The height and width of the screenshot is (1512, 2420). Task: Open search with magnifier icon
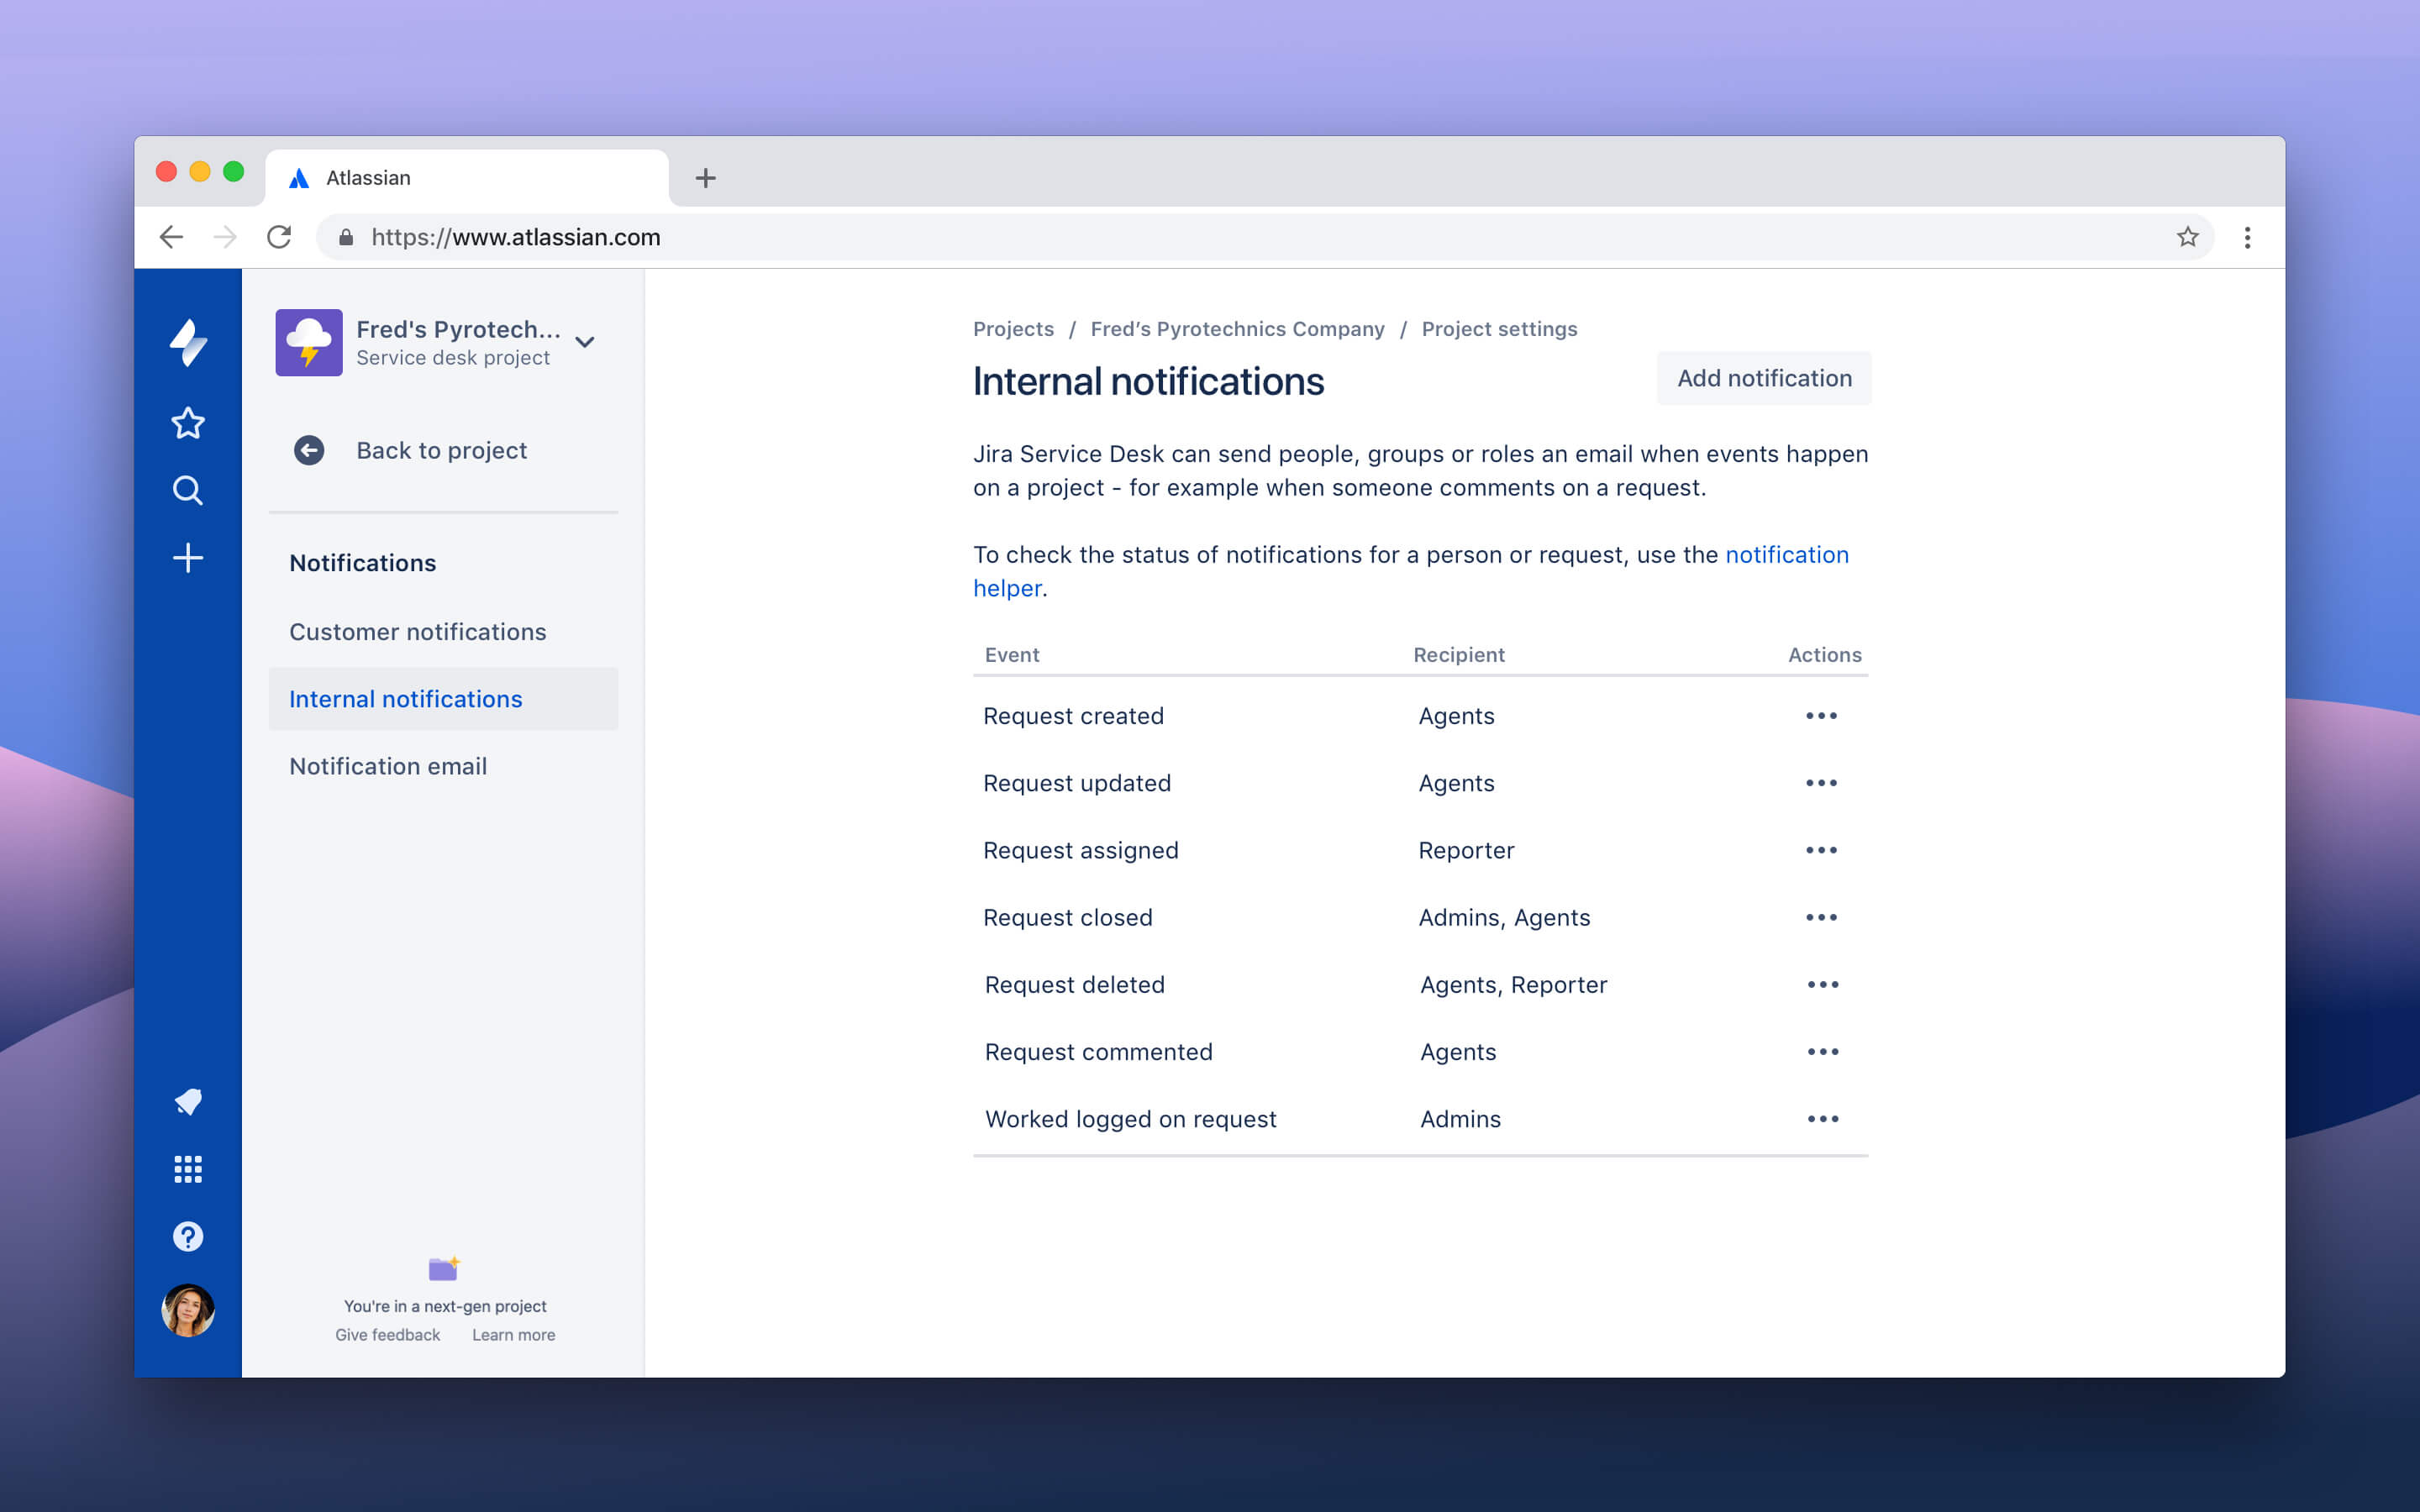pyautogui.click(x=188, y=490)
